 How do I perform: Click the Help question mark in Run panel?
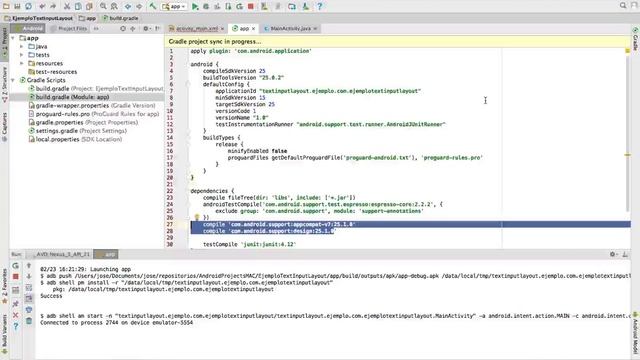[x=16, y=327]
